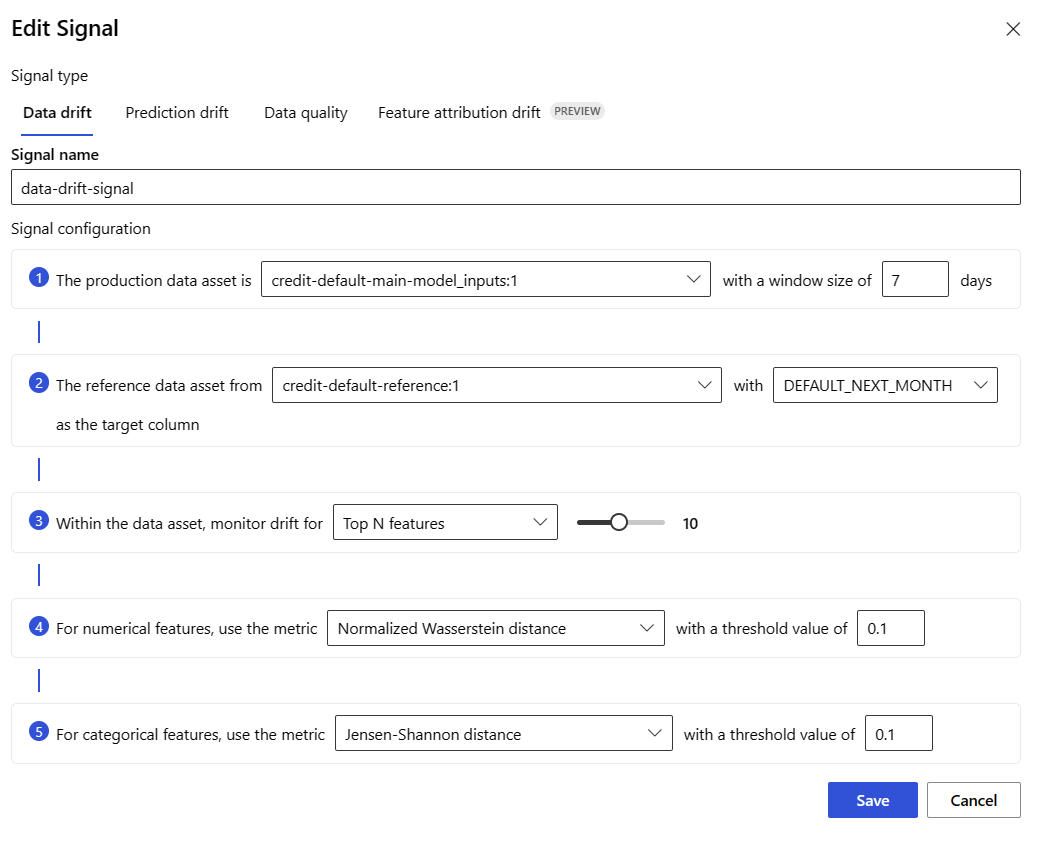Open the Feature attribution drift tab
This screenshot has height=855, width=1040.
click(459, 113)
